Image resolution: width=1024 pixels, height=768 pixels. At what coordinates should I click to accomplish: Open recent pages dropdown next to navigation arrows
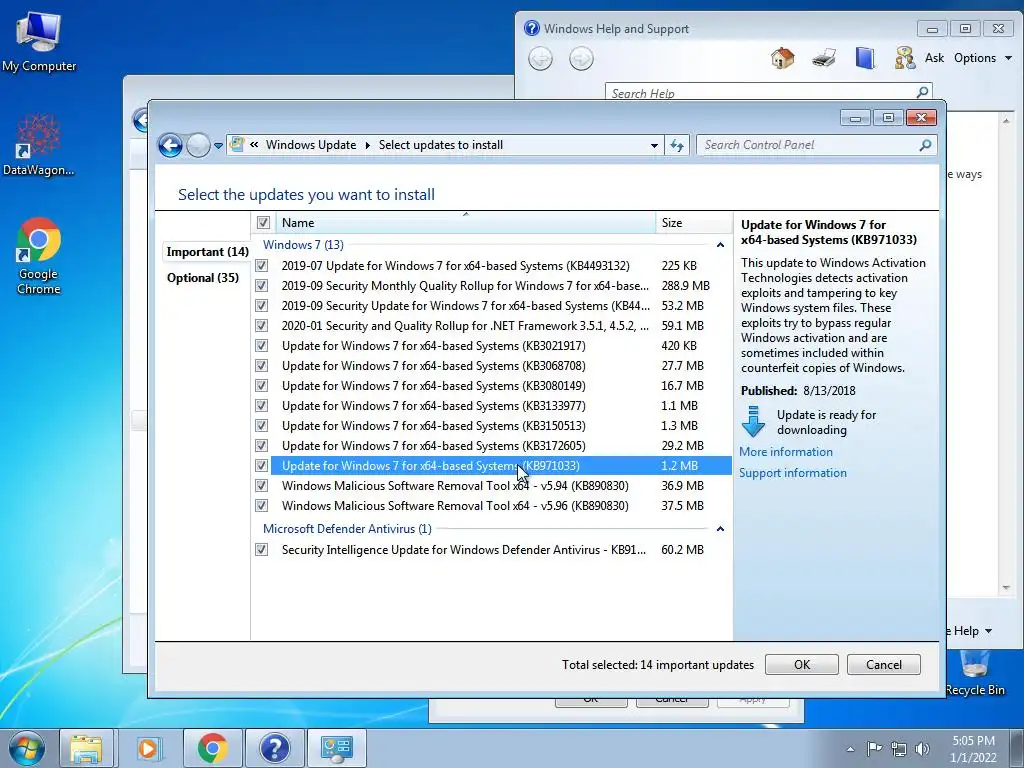[218, 146]
